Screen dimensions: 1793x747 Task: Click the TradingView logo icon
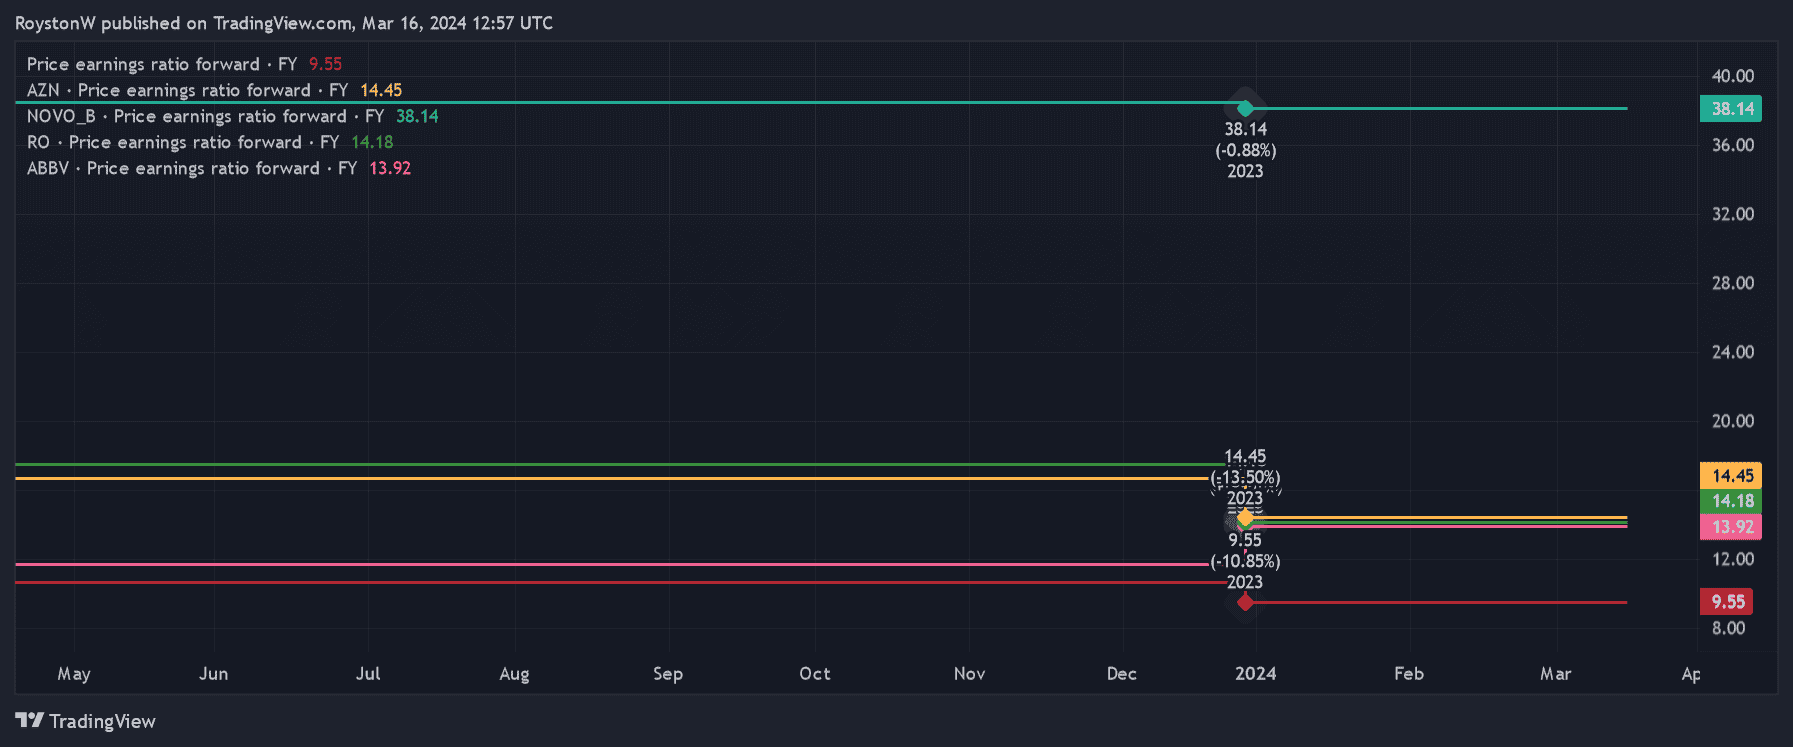pos(30,721)
